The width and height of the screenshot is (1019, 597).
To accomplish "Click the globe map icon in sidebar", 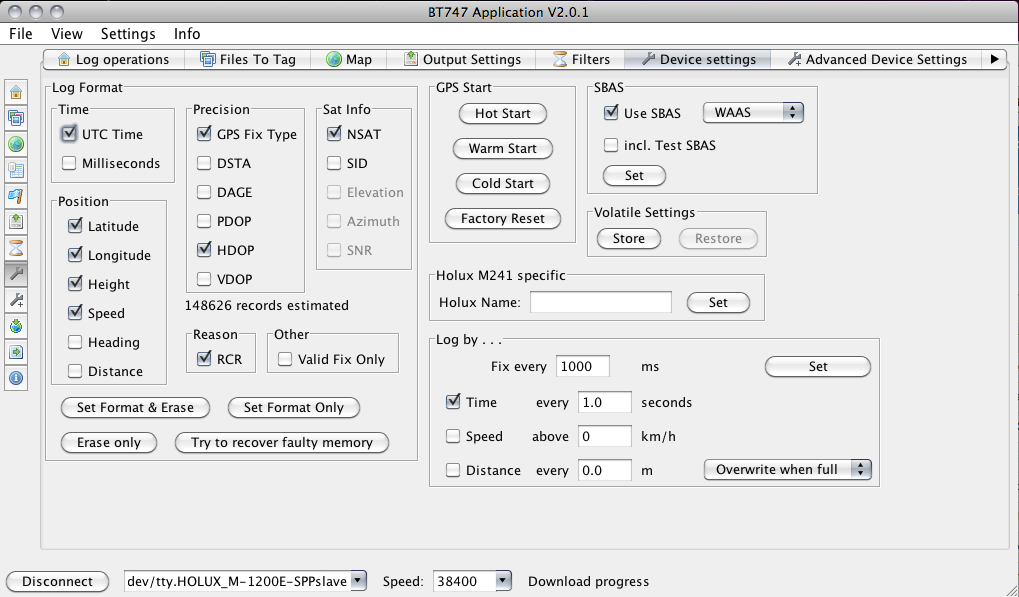I will [x=16, y=144].
